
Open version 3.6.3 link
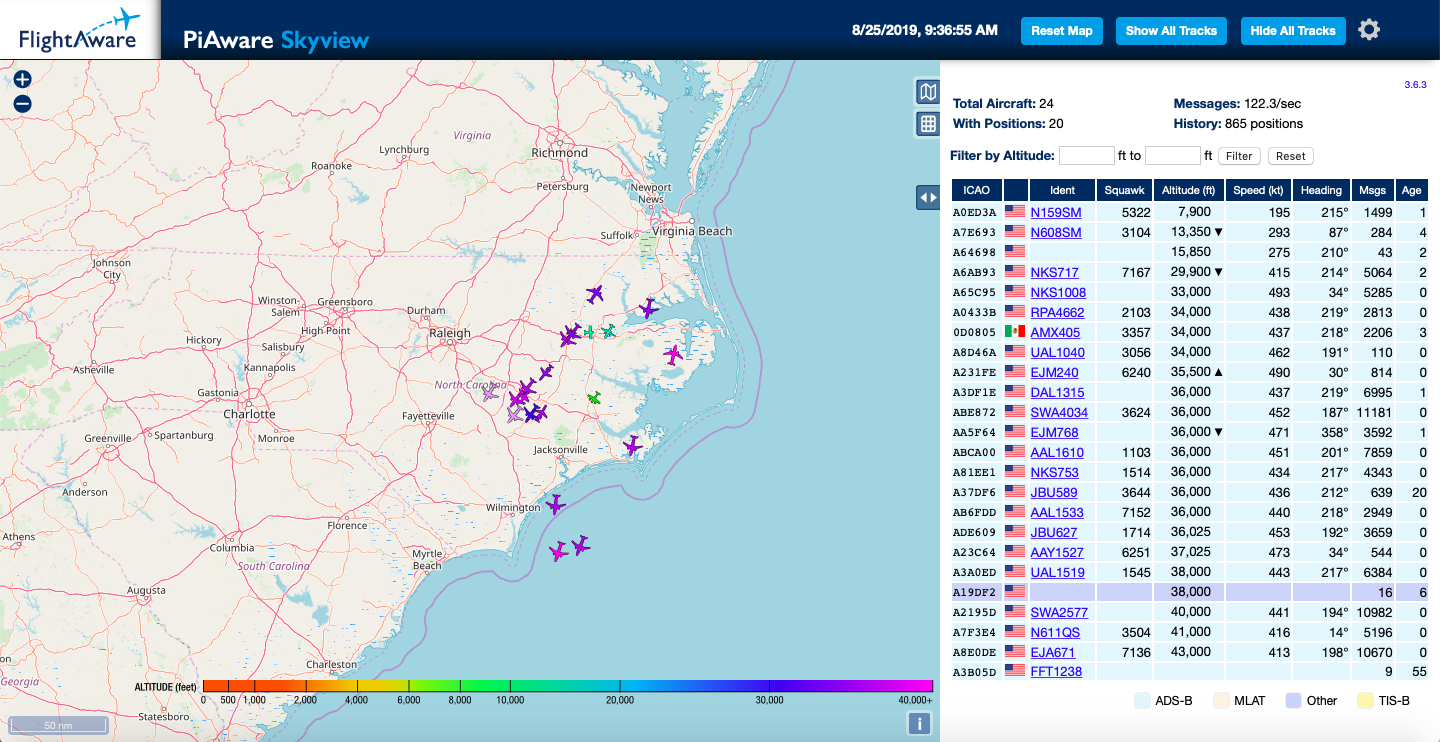[x=1415, y=85]
